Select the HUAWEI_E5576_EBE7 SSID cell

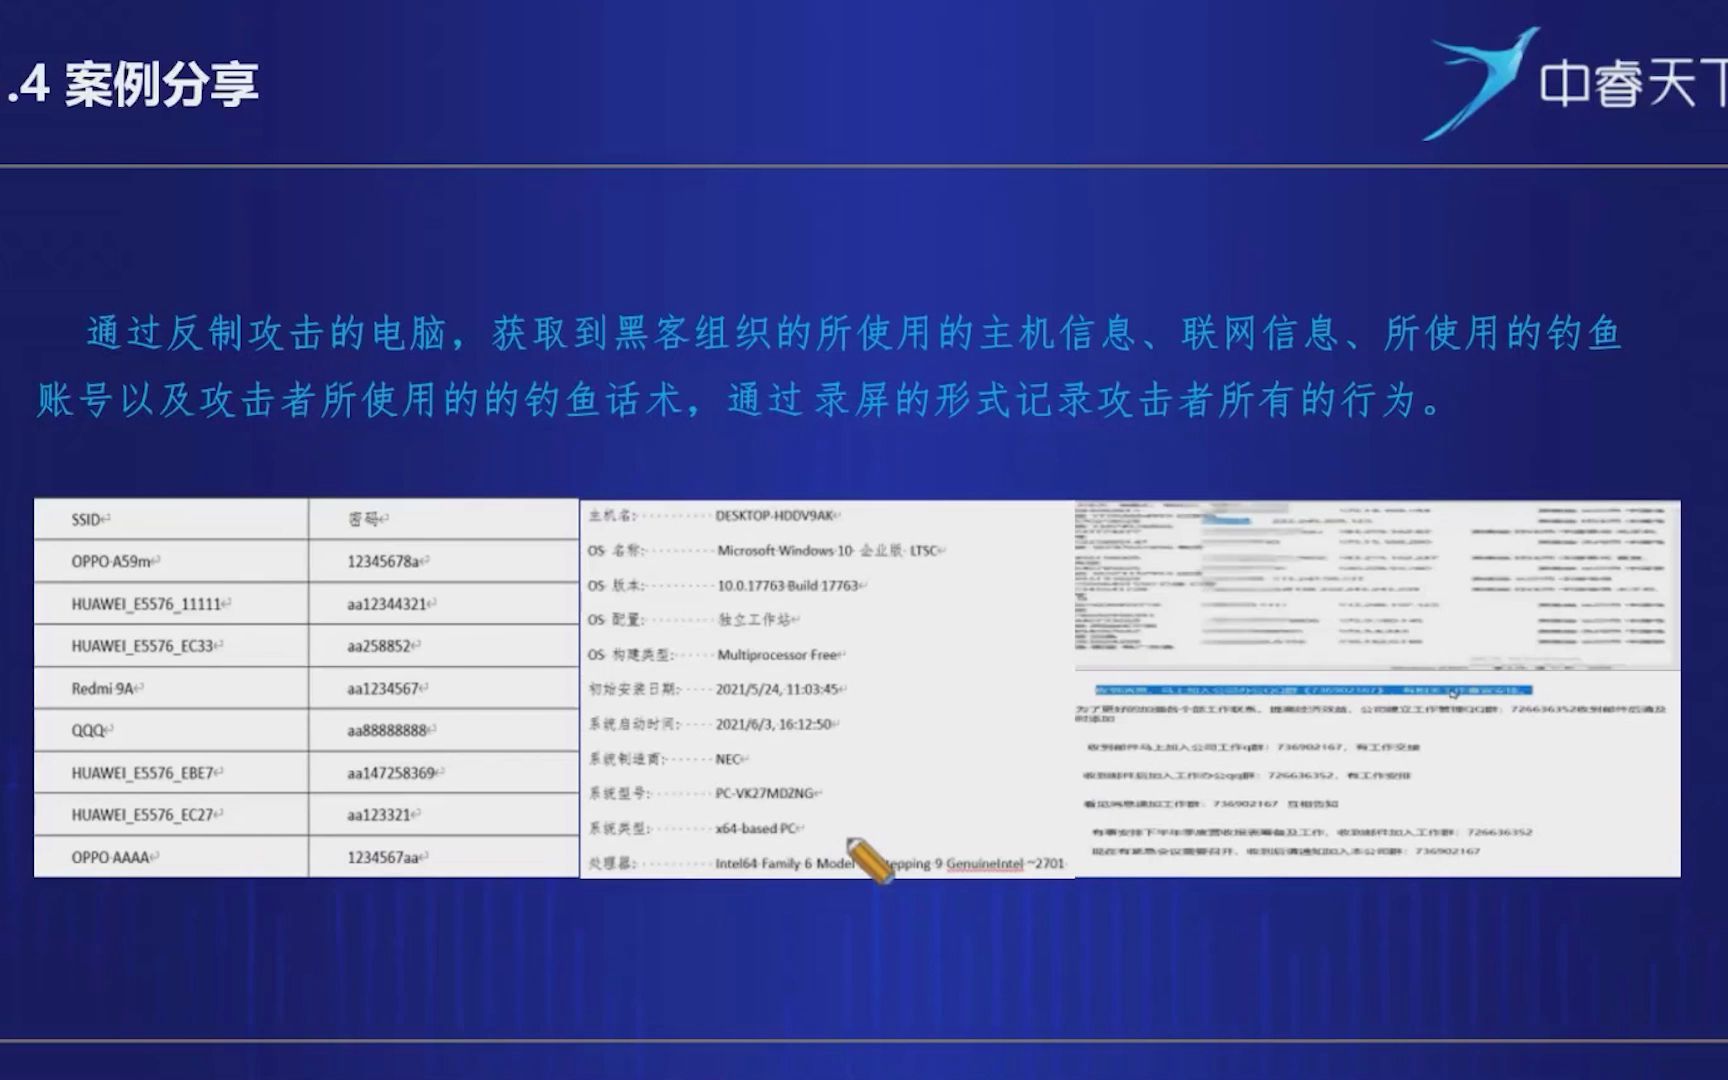coord(171,773)
